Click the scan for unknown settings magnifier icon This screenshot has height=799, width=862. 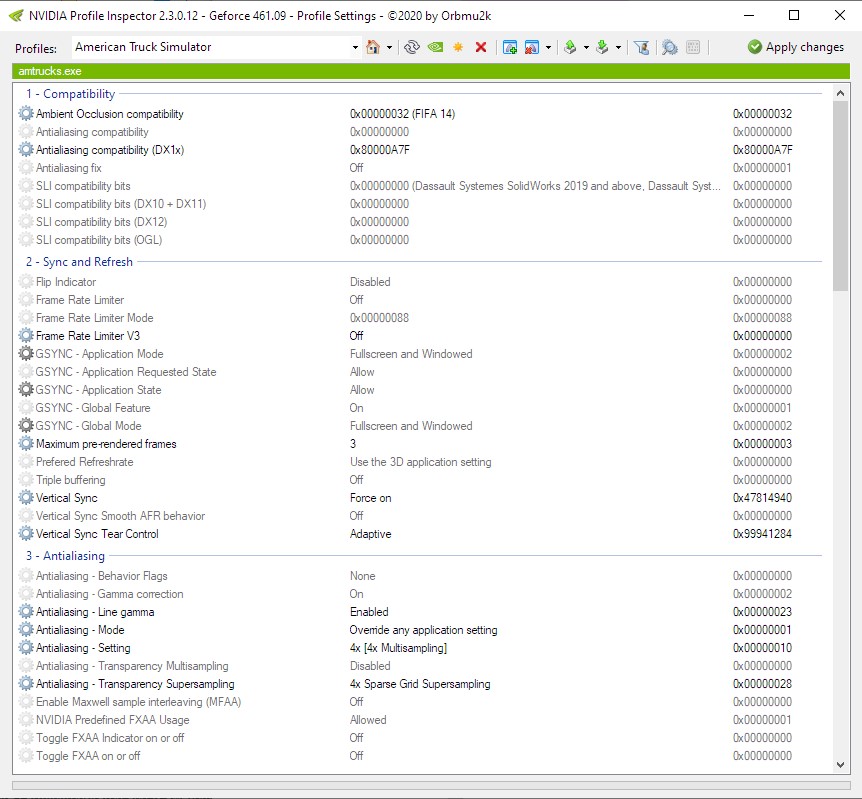pos(670,47)
